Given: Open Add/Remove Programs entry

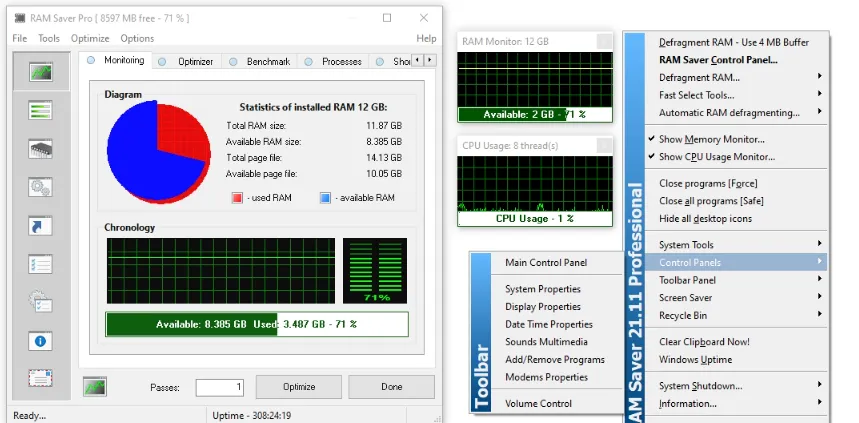Looking at the screenshot, I should [557, 359].
